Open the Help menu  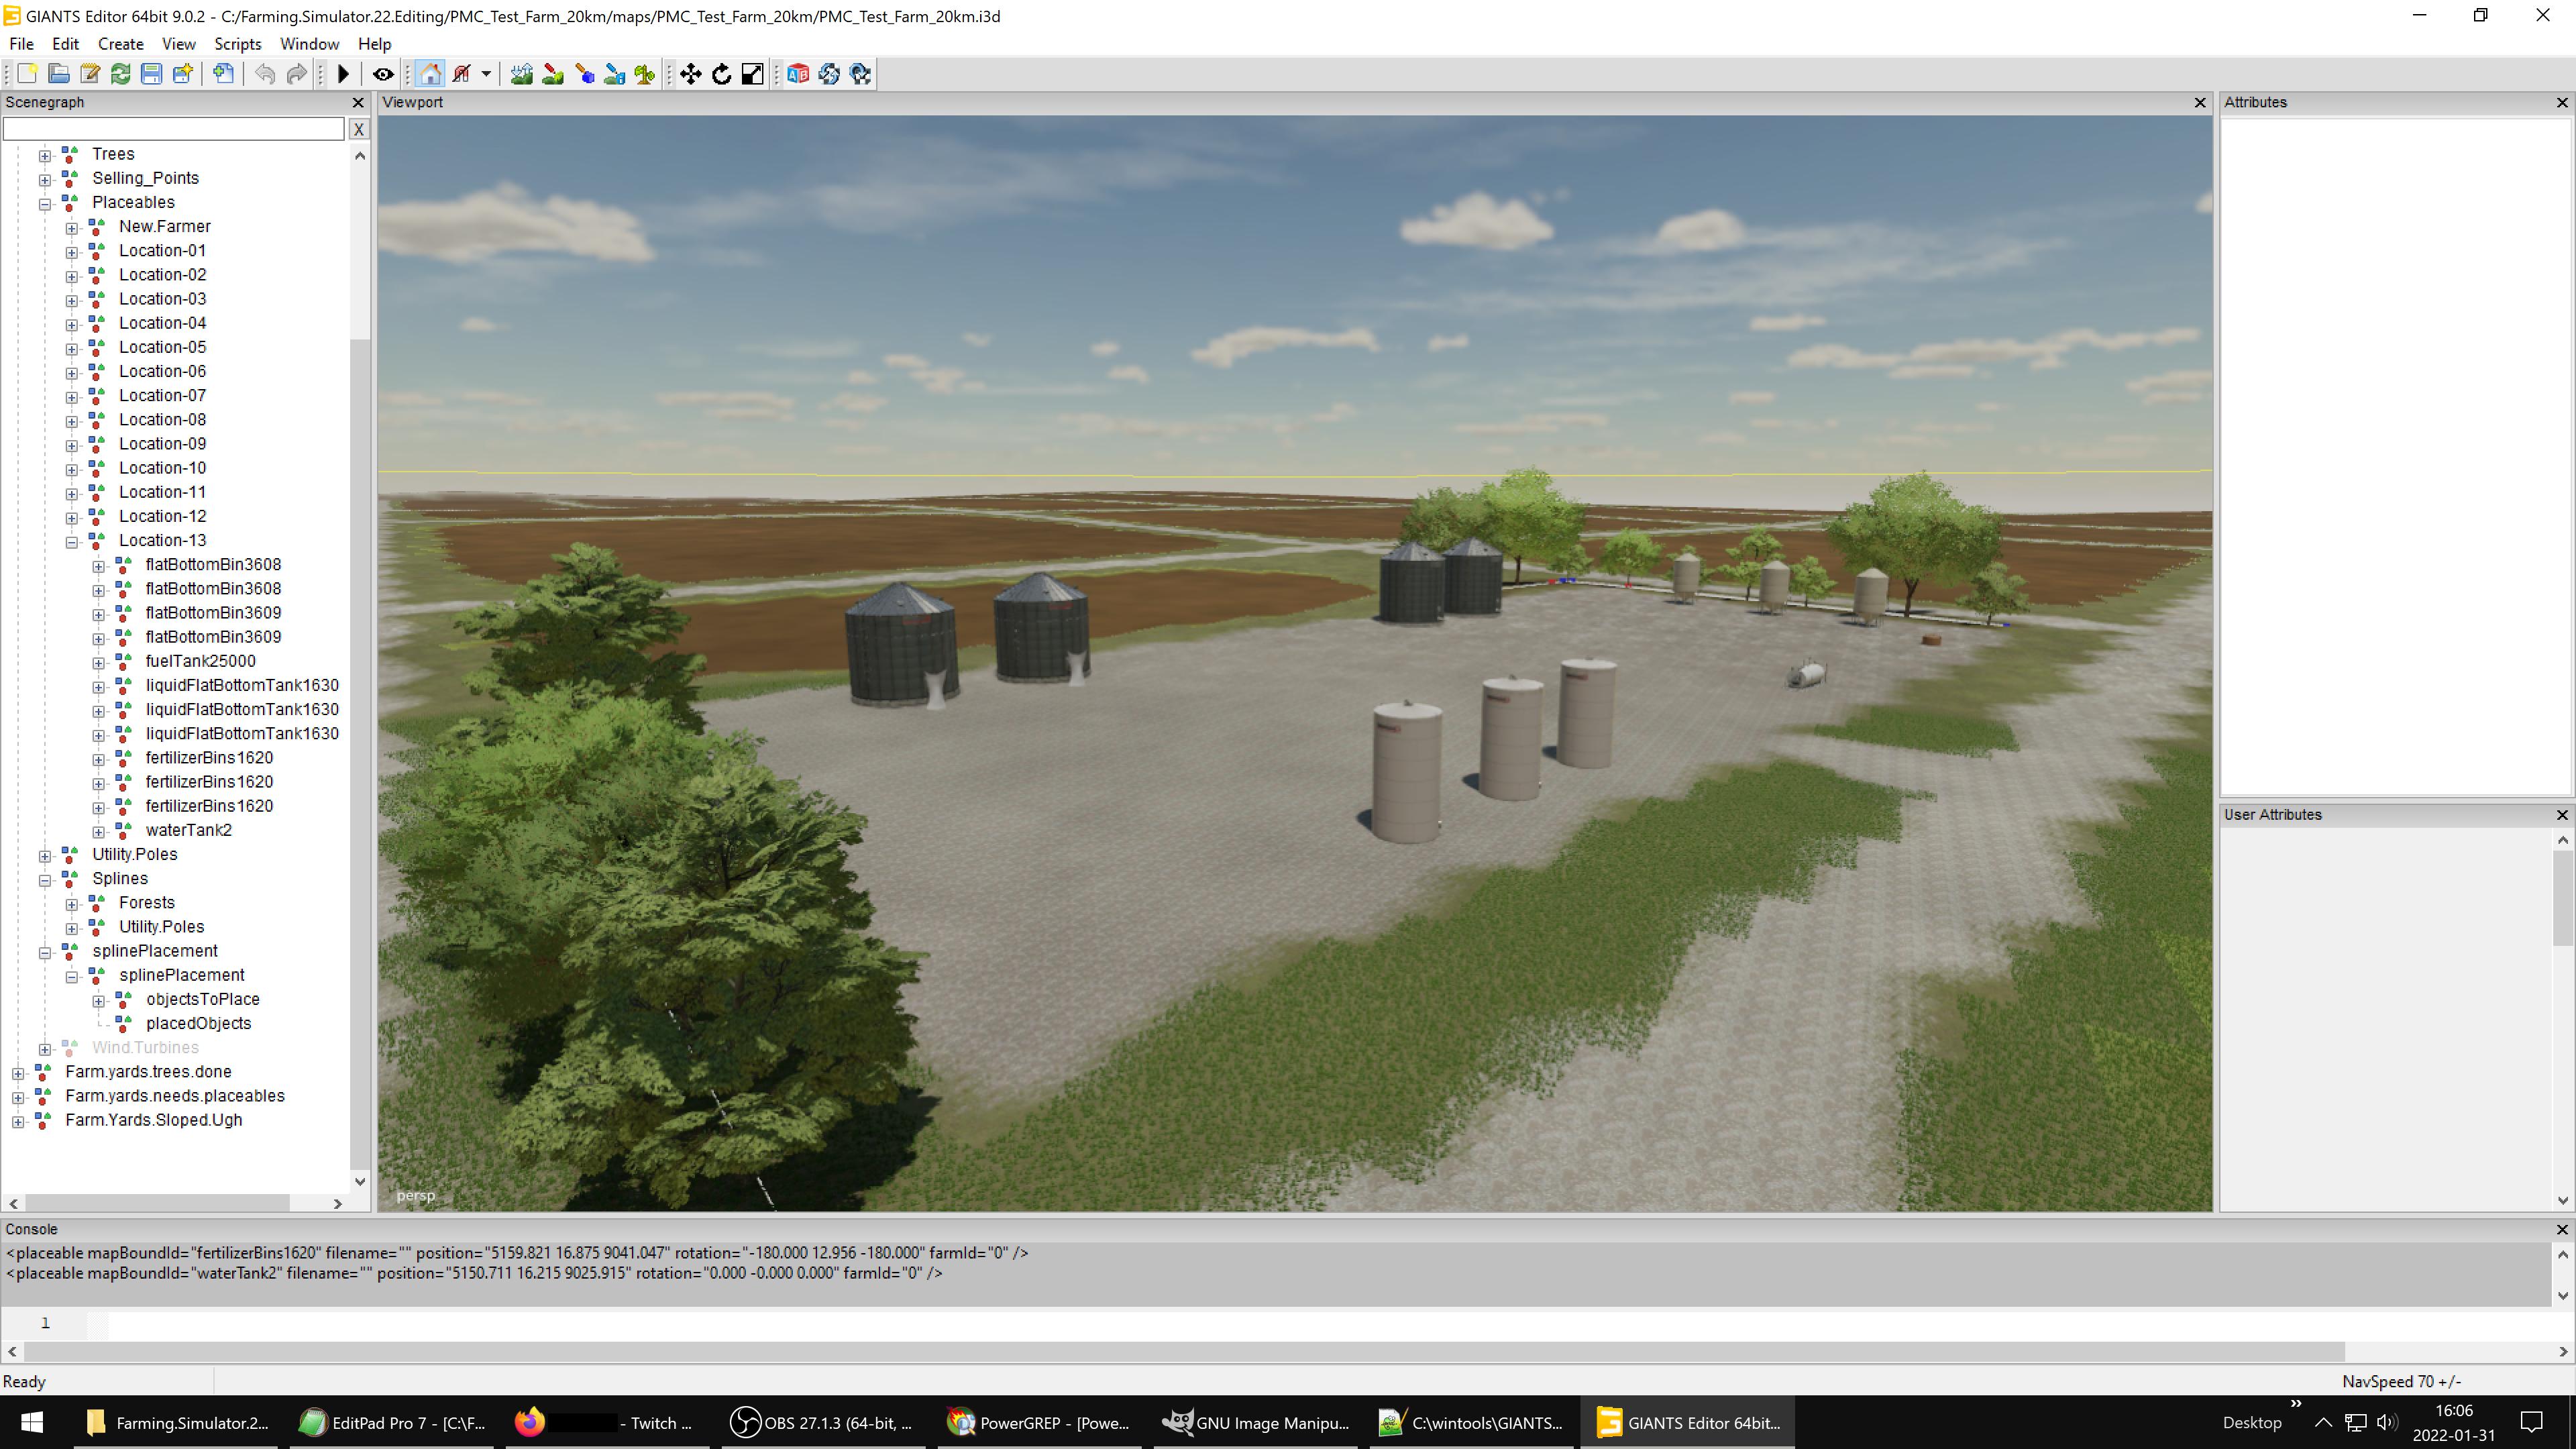pos(374,44)
